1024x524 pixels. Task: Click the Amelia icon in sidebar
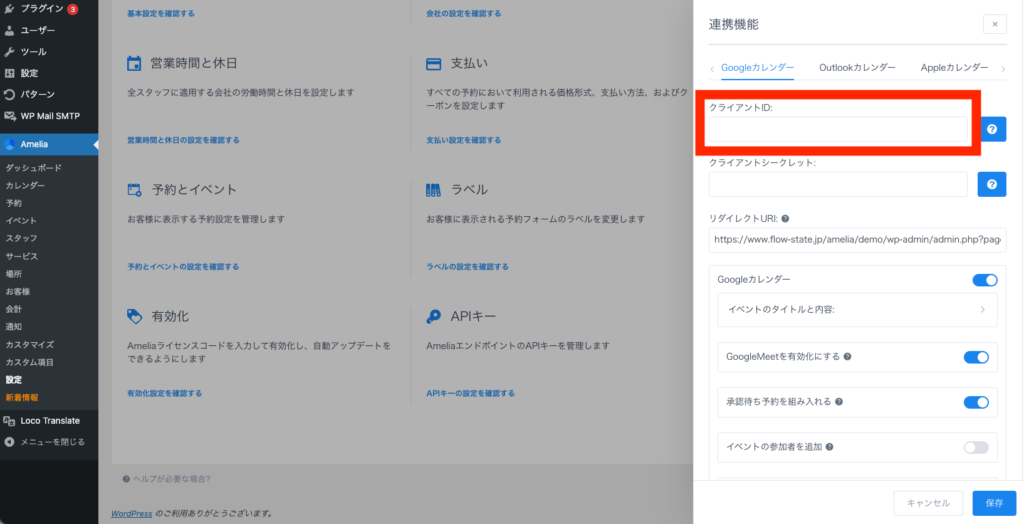(x=10, y=144)
